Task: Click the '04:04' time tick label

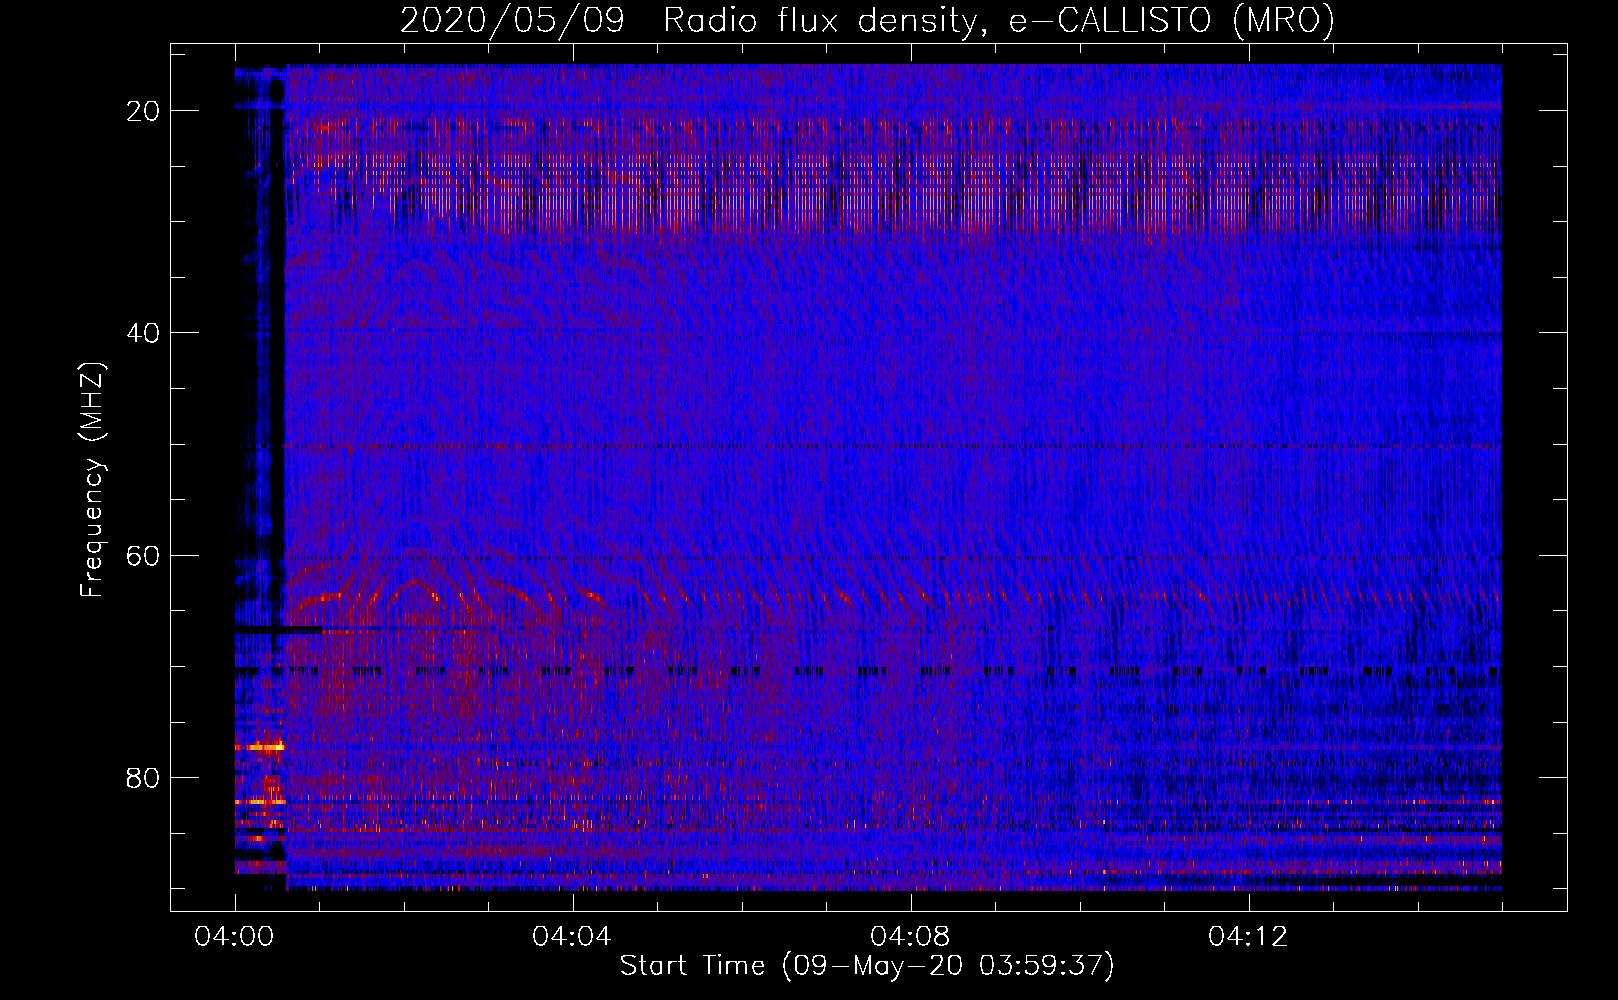Action: [572, 937]
